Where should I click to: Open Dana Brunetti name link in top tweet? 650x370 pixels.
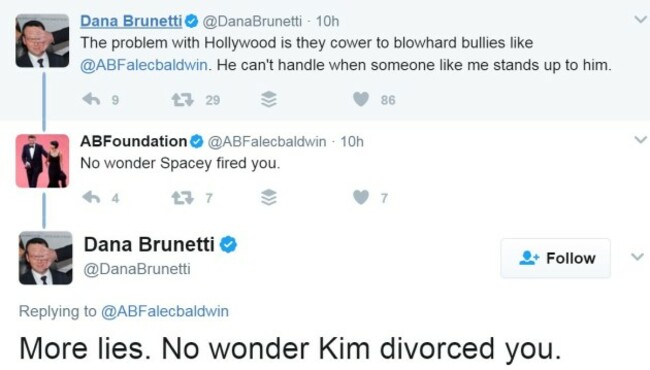(131, 21)
